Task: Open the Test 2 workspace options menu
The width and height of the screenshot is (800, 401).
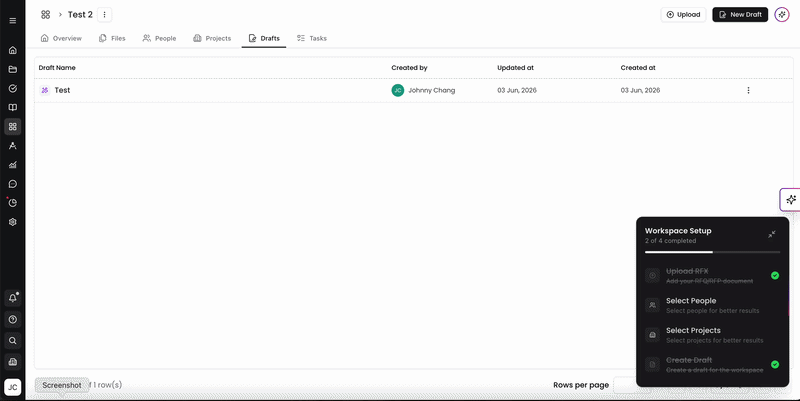Action: [105, 15]
